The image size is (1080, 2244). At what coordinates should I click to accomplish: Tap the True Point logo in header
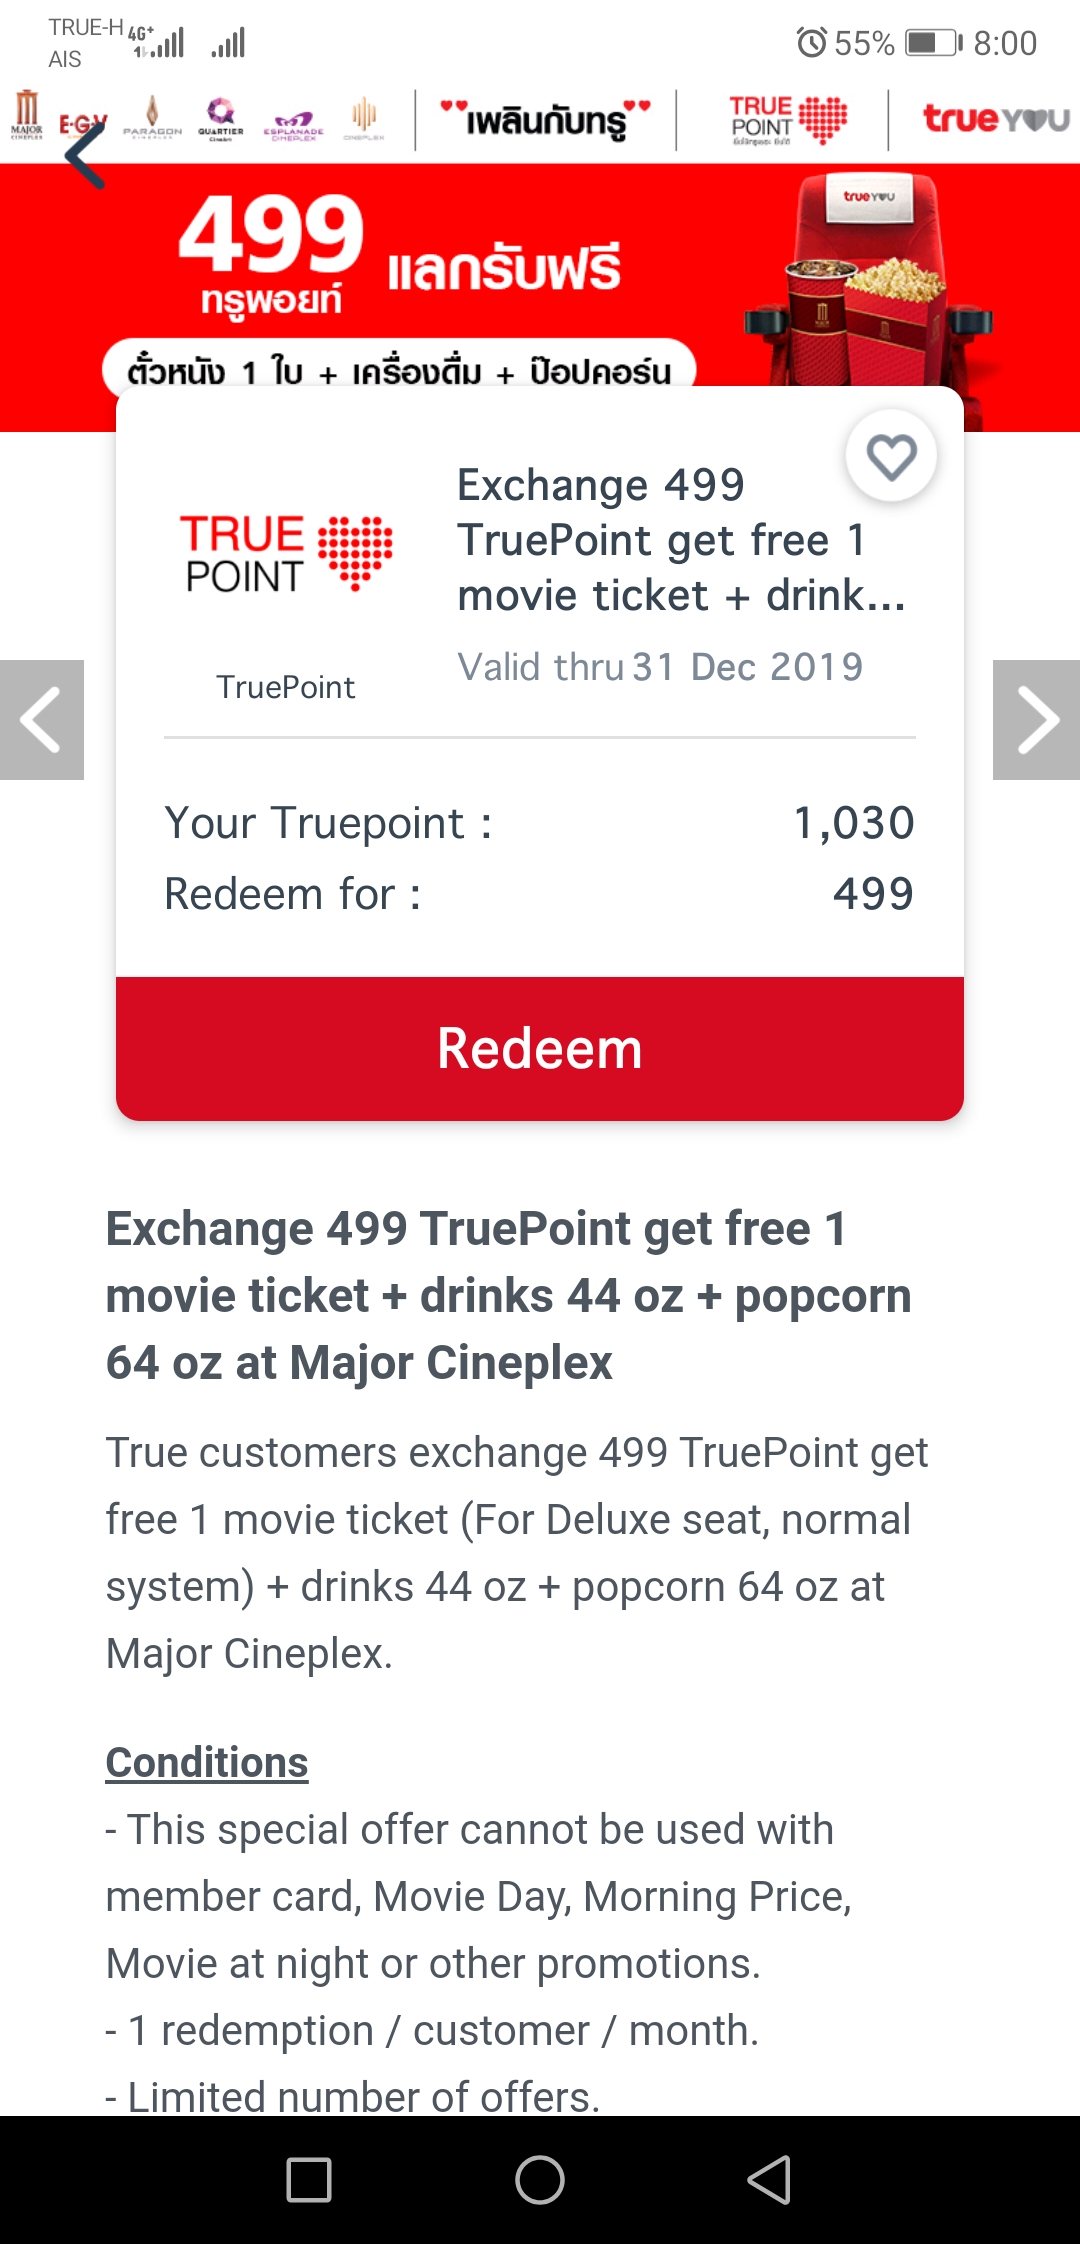click(788, 120)
